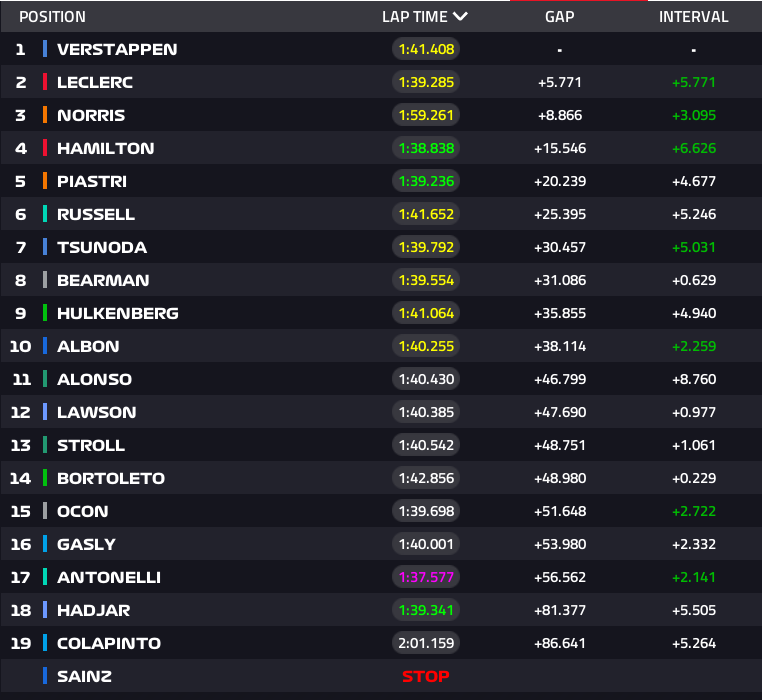Select position 10 ALBON row
Viewport: 762px width, 700px height.
pyautogui.click(x=381, y=346)
